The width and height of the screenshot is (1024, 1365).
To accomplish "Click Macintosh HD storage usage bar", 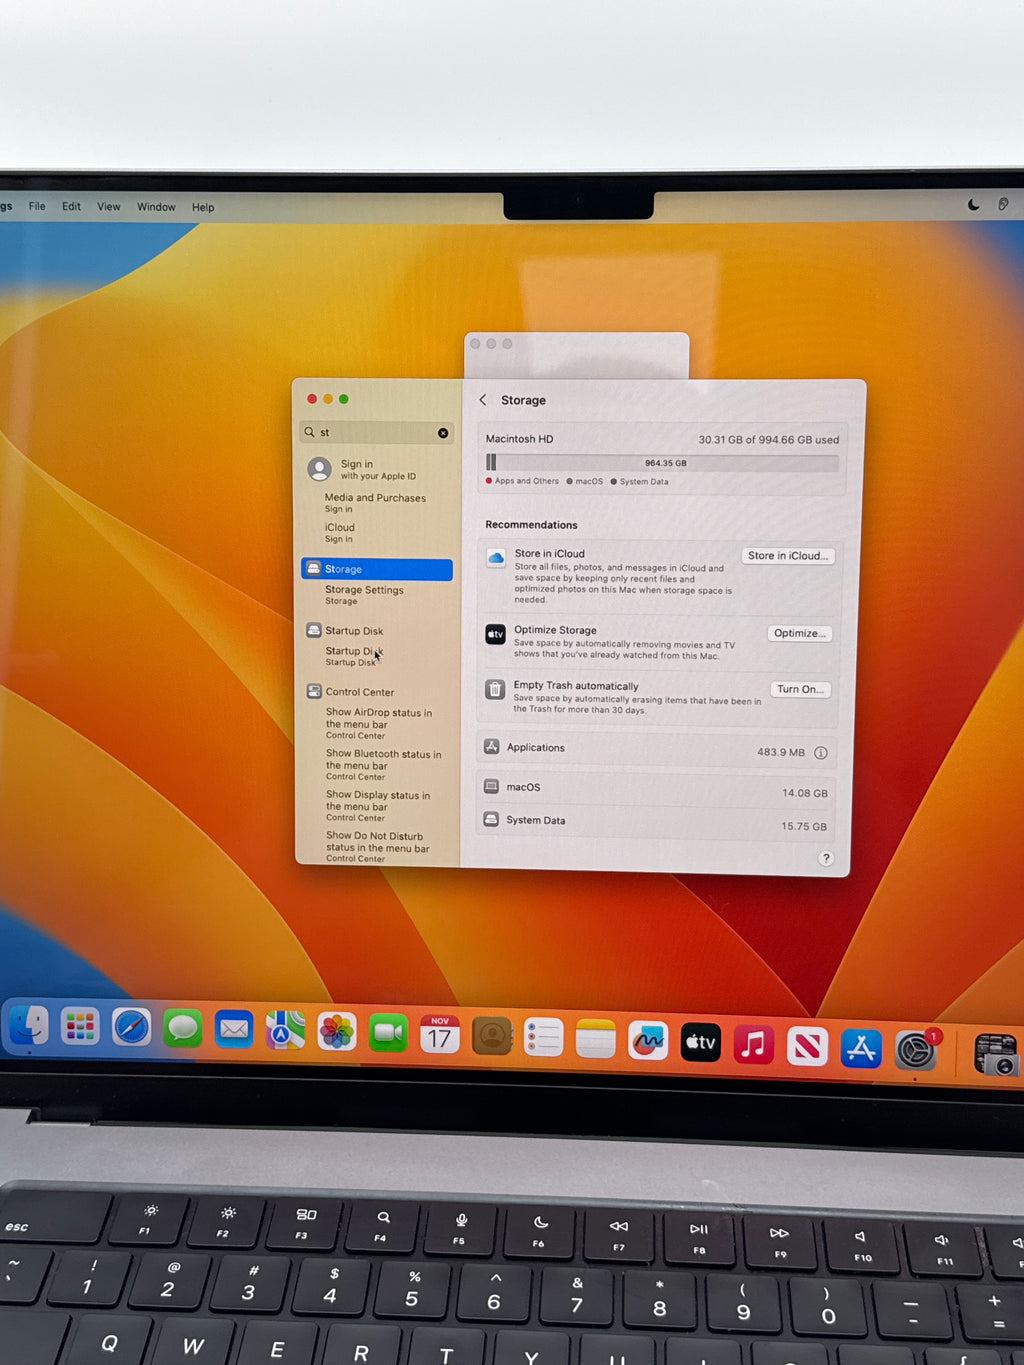I will [x=662, y=463].
